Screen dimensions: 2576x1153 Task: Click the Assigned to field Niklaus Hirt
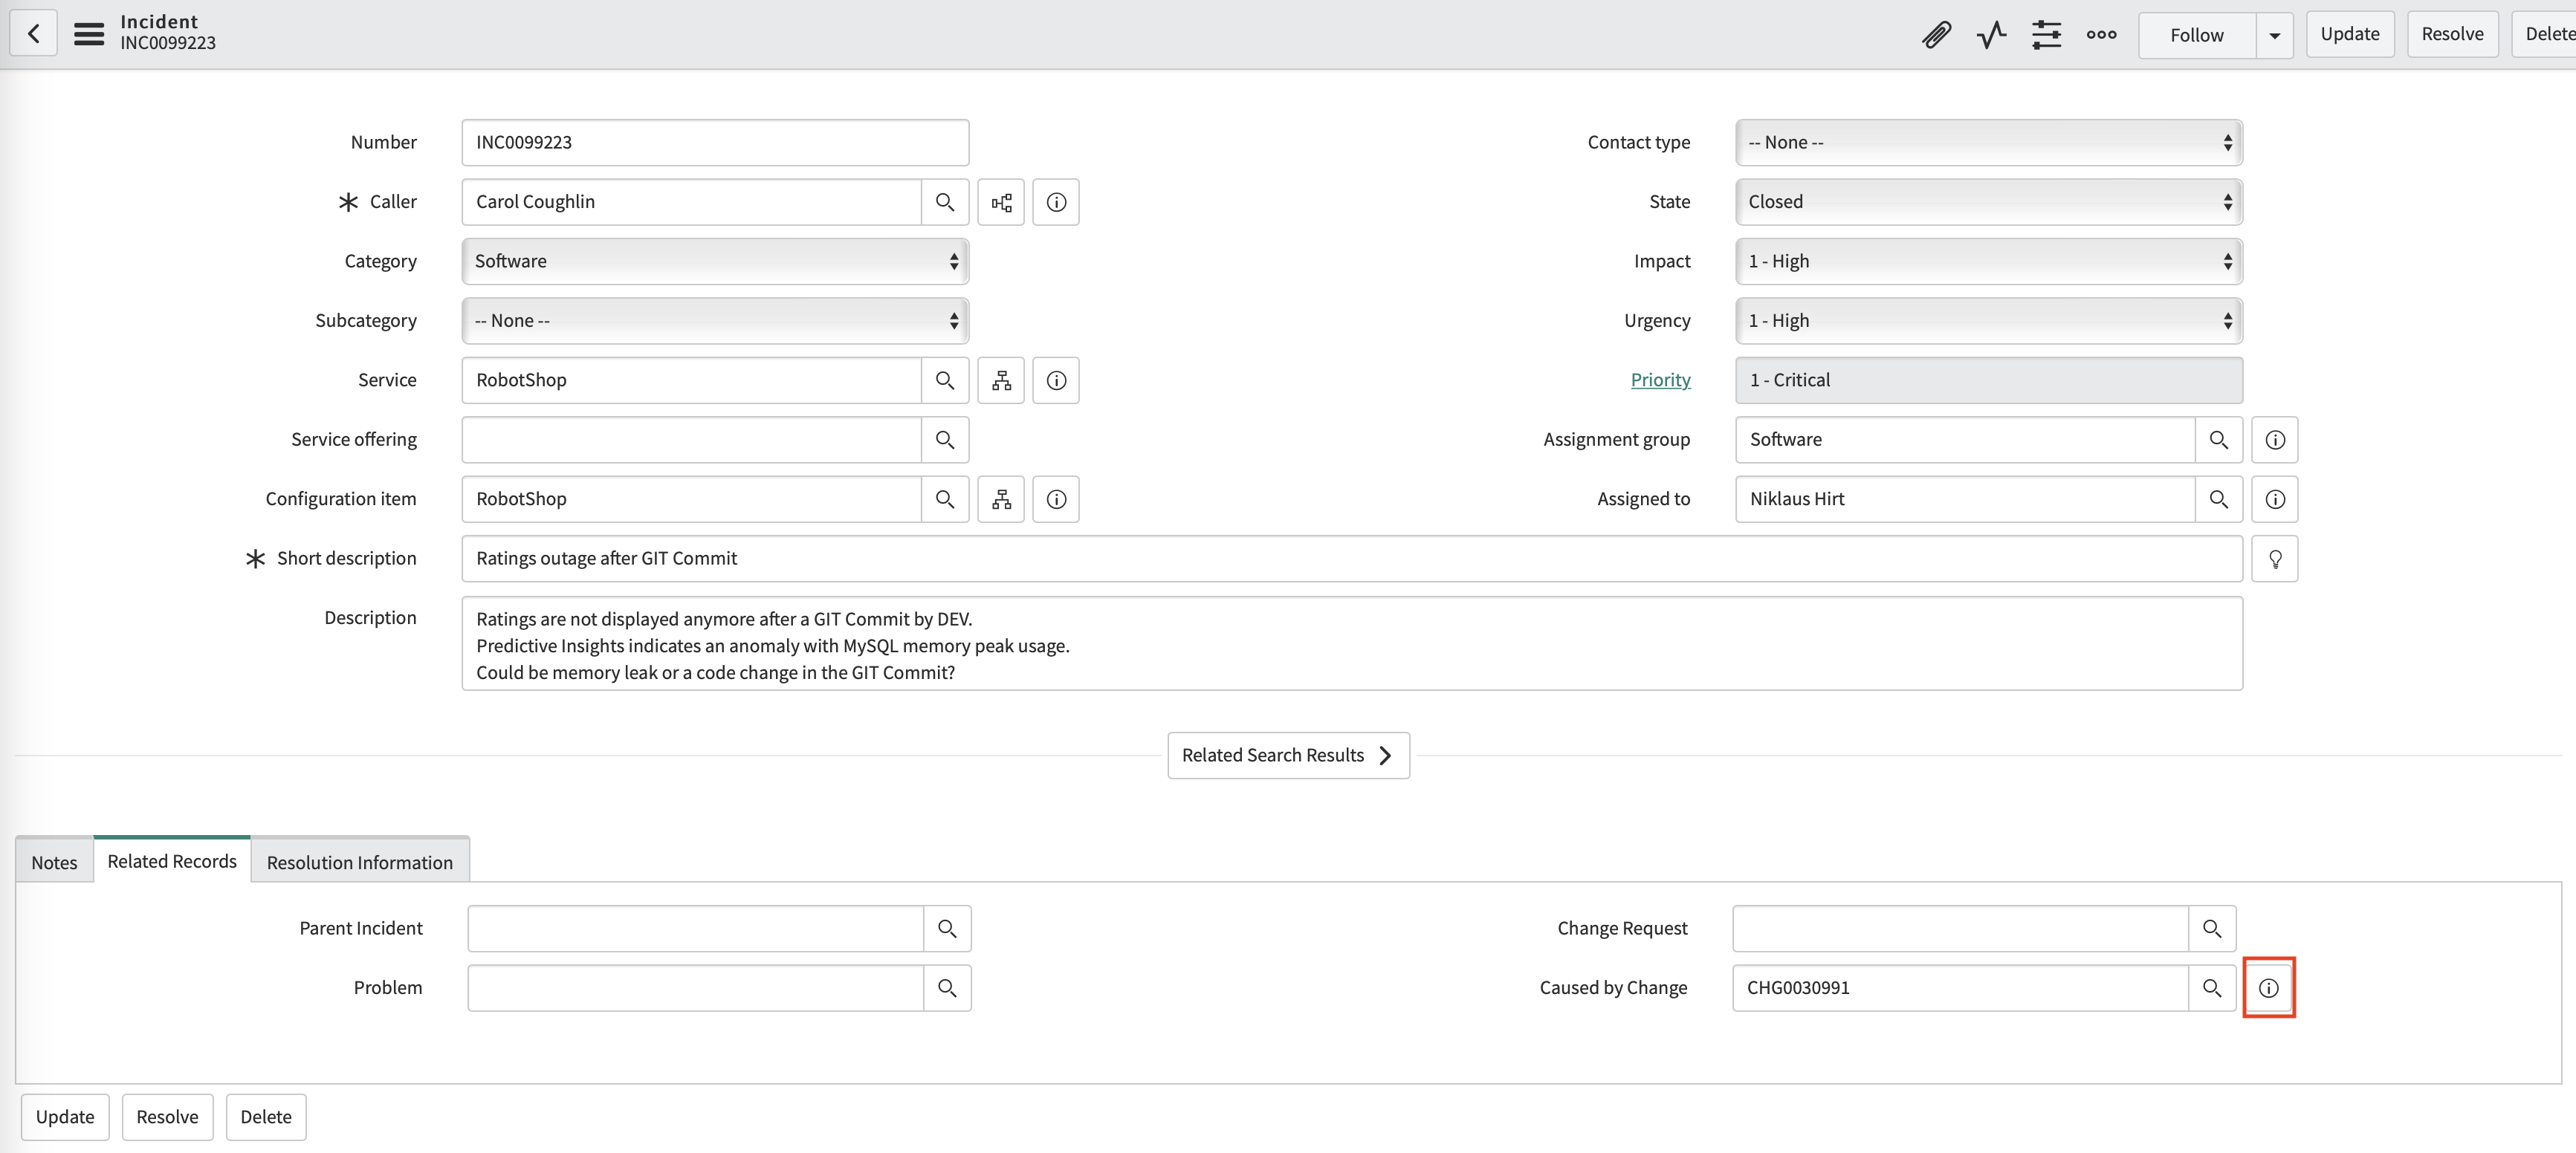click(x=1965, y=499)
